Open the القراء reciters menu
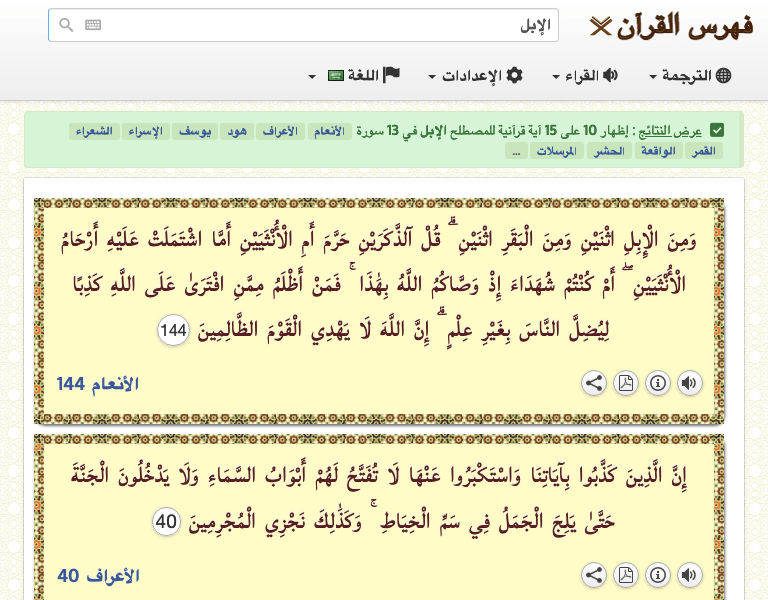This screenshot has width=768, height=600. [585, 75]
